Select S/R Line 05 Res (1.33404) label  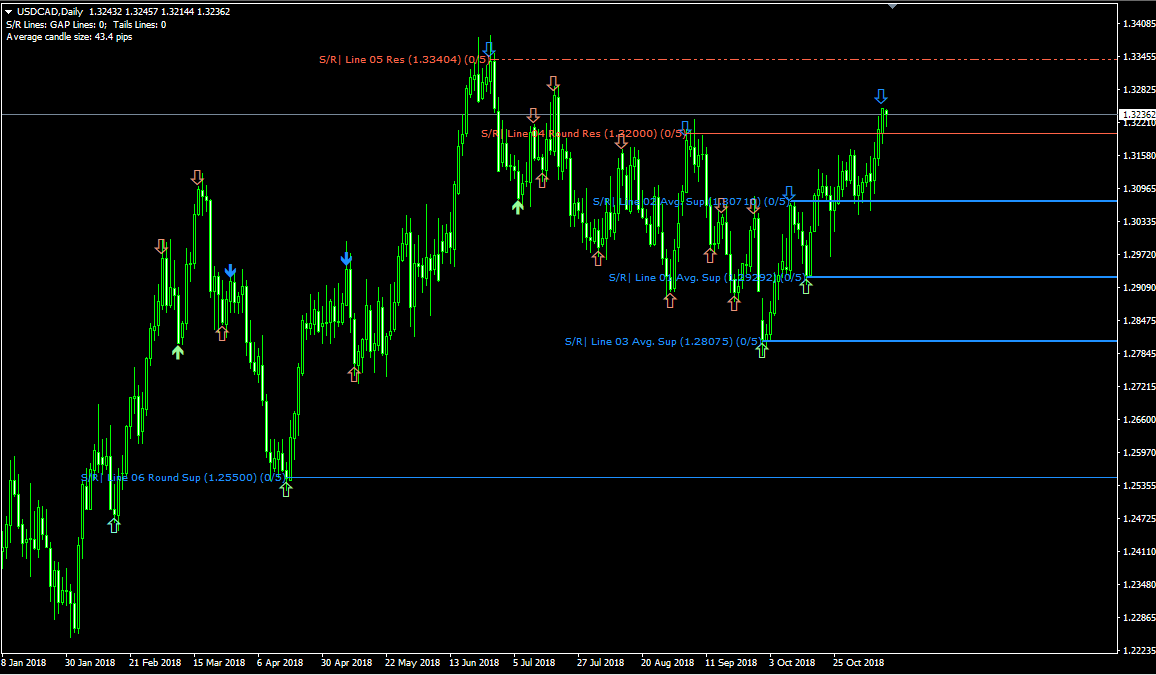point(403,60)
